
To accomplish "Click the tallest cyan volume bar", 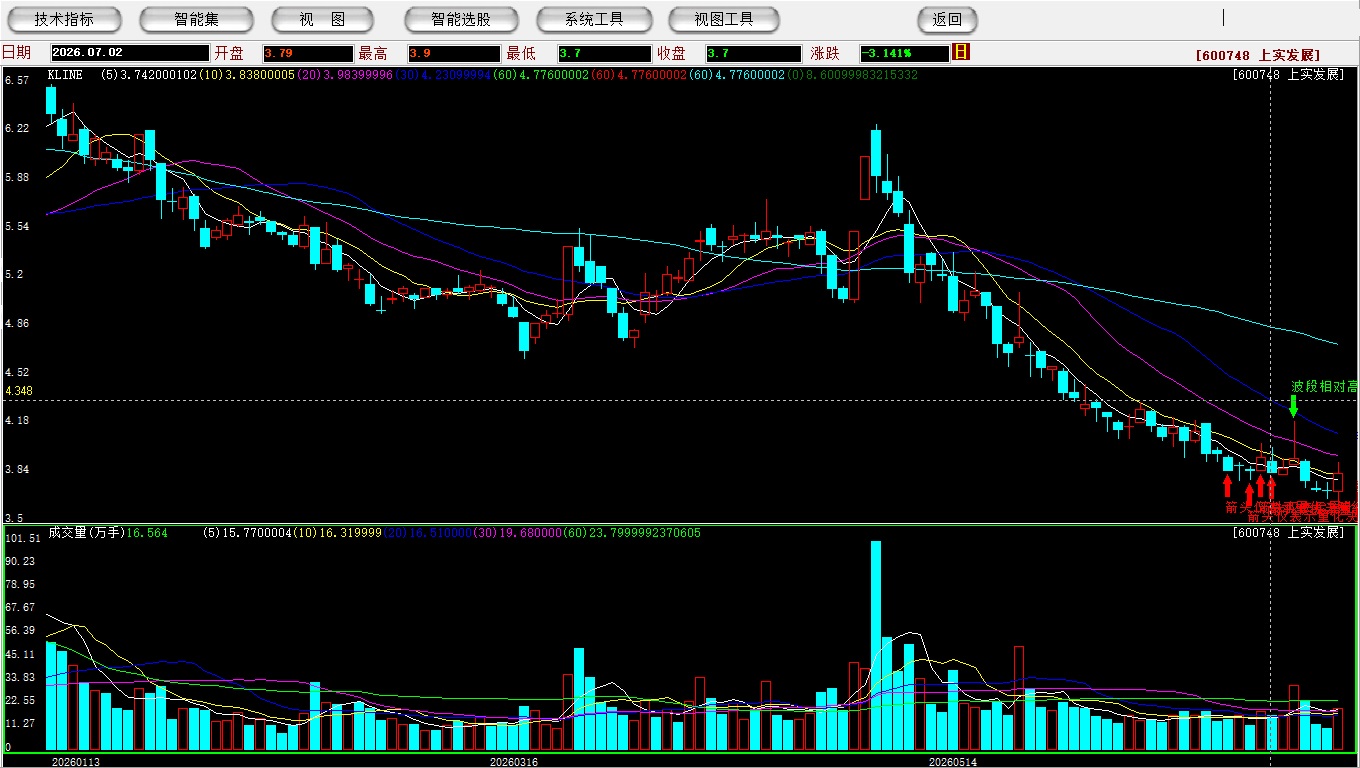I will tap(876, 646).
